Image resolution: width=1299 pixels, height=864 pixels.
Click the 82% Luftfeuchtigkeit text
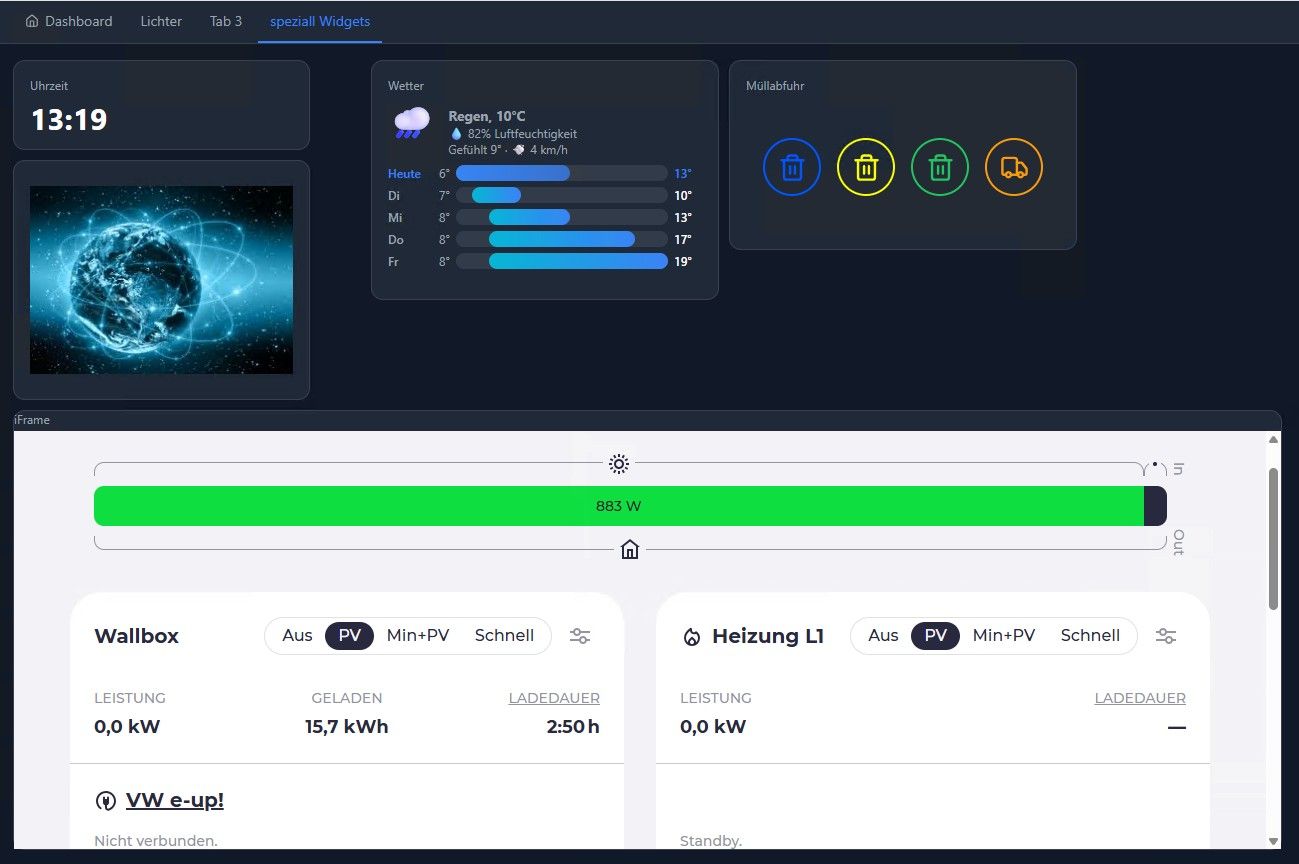(x=522, y=134)
